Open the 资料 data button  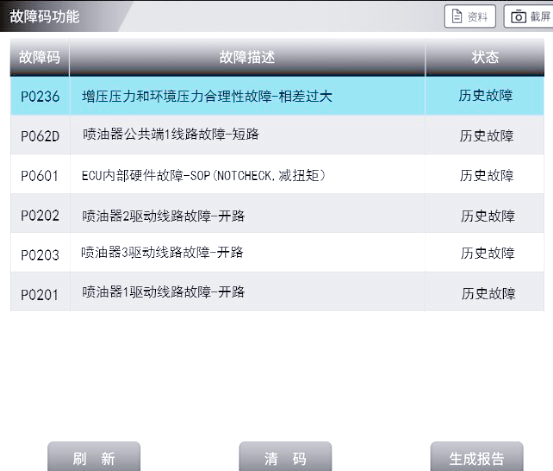coord(470,16)
